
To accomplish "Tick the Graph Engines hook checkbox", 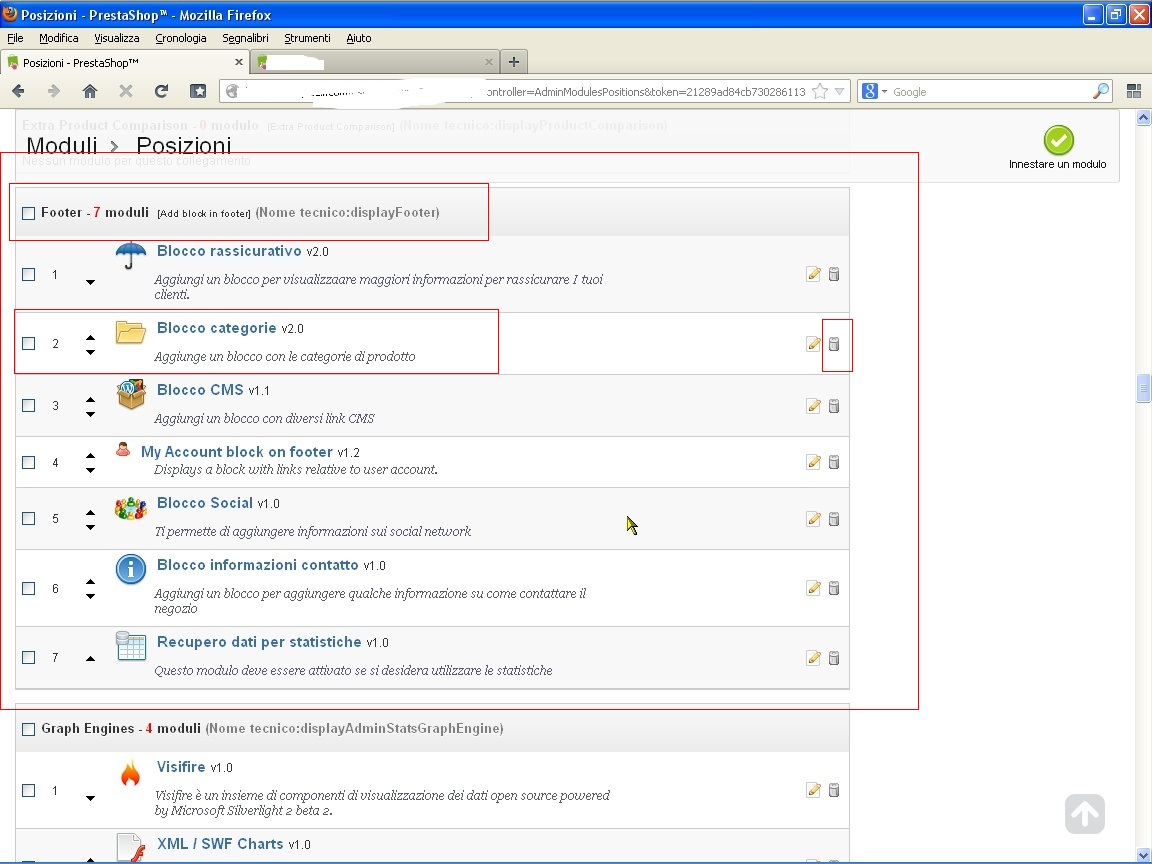I will coord(29,729).
